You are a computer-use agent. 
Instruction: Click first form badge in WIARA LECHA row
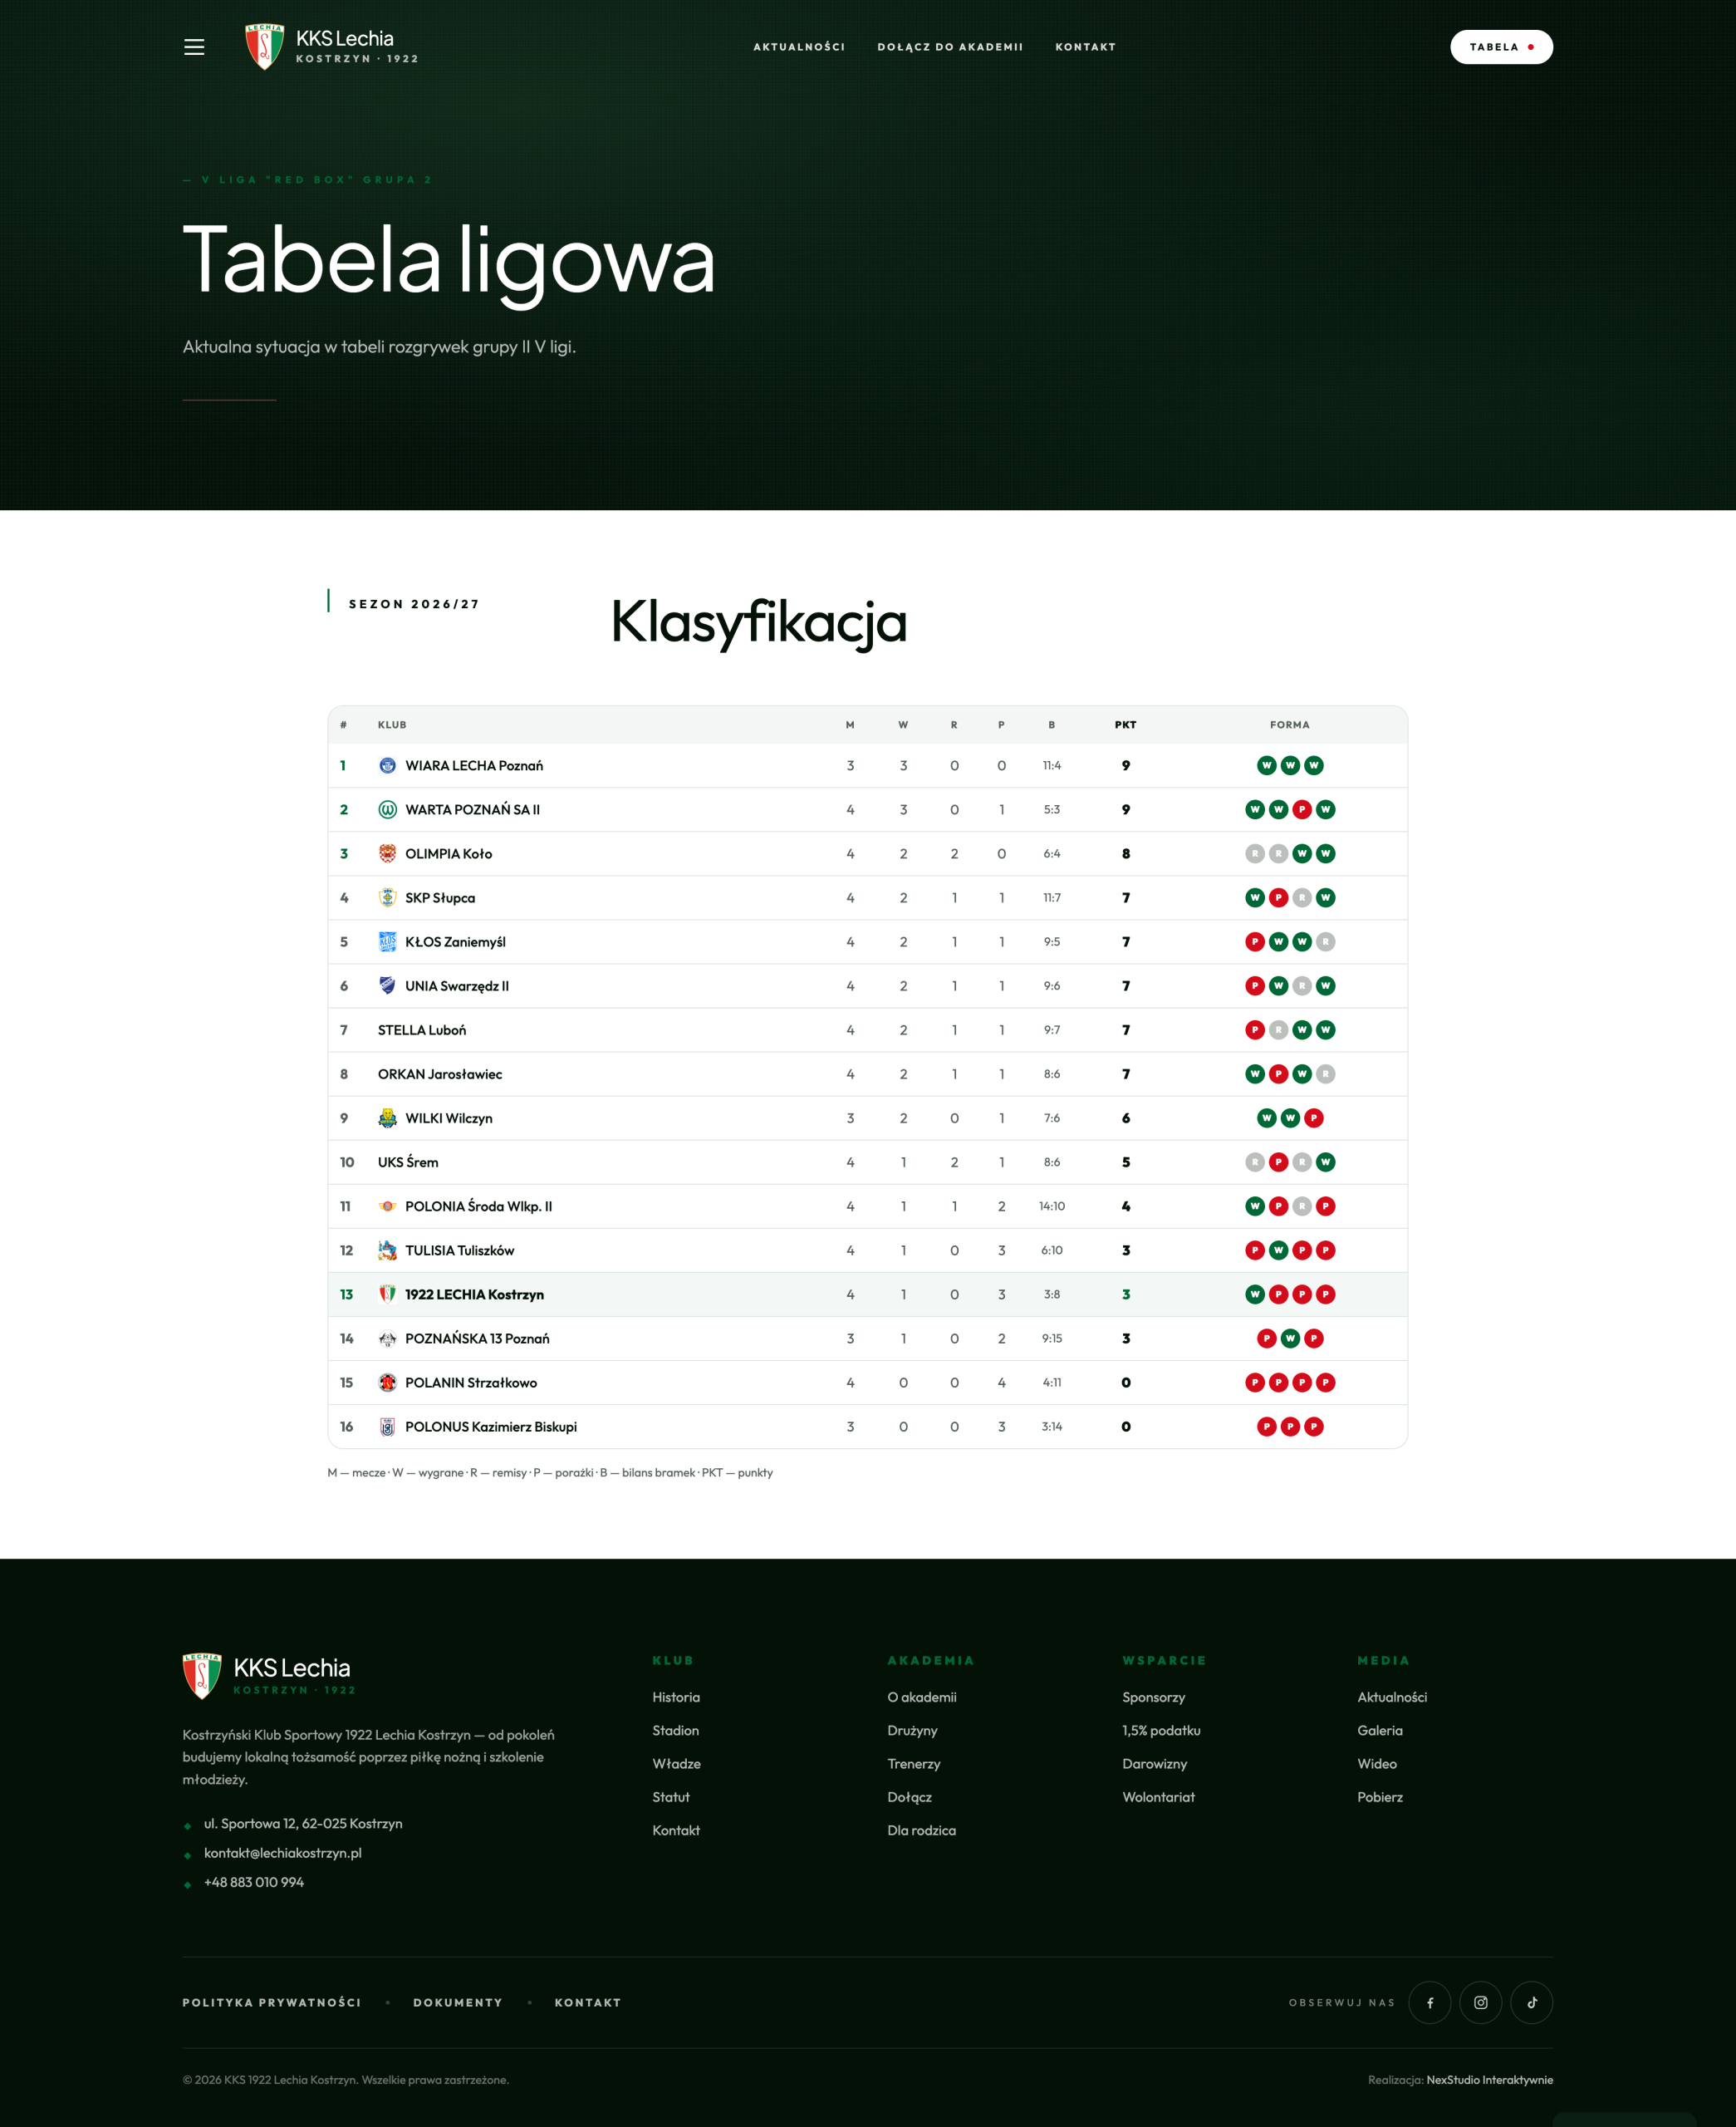(1267, 766)
